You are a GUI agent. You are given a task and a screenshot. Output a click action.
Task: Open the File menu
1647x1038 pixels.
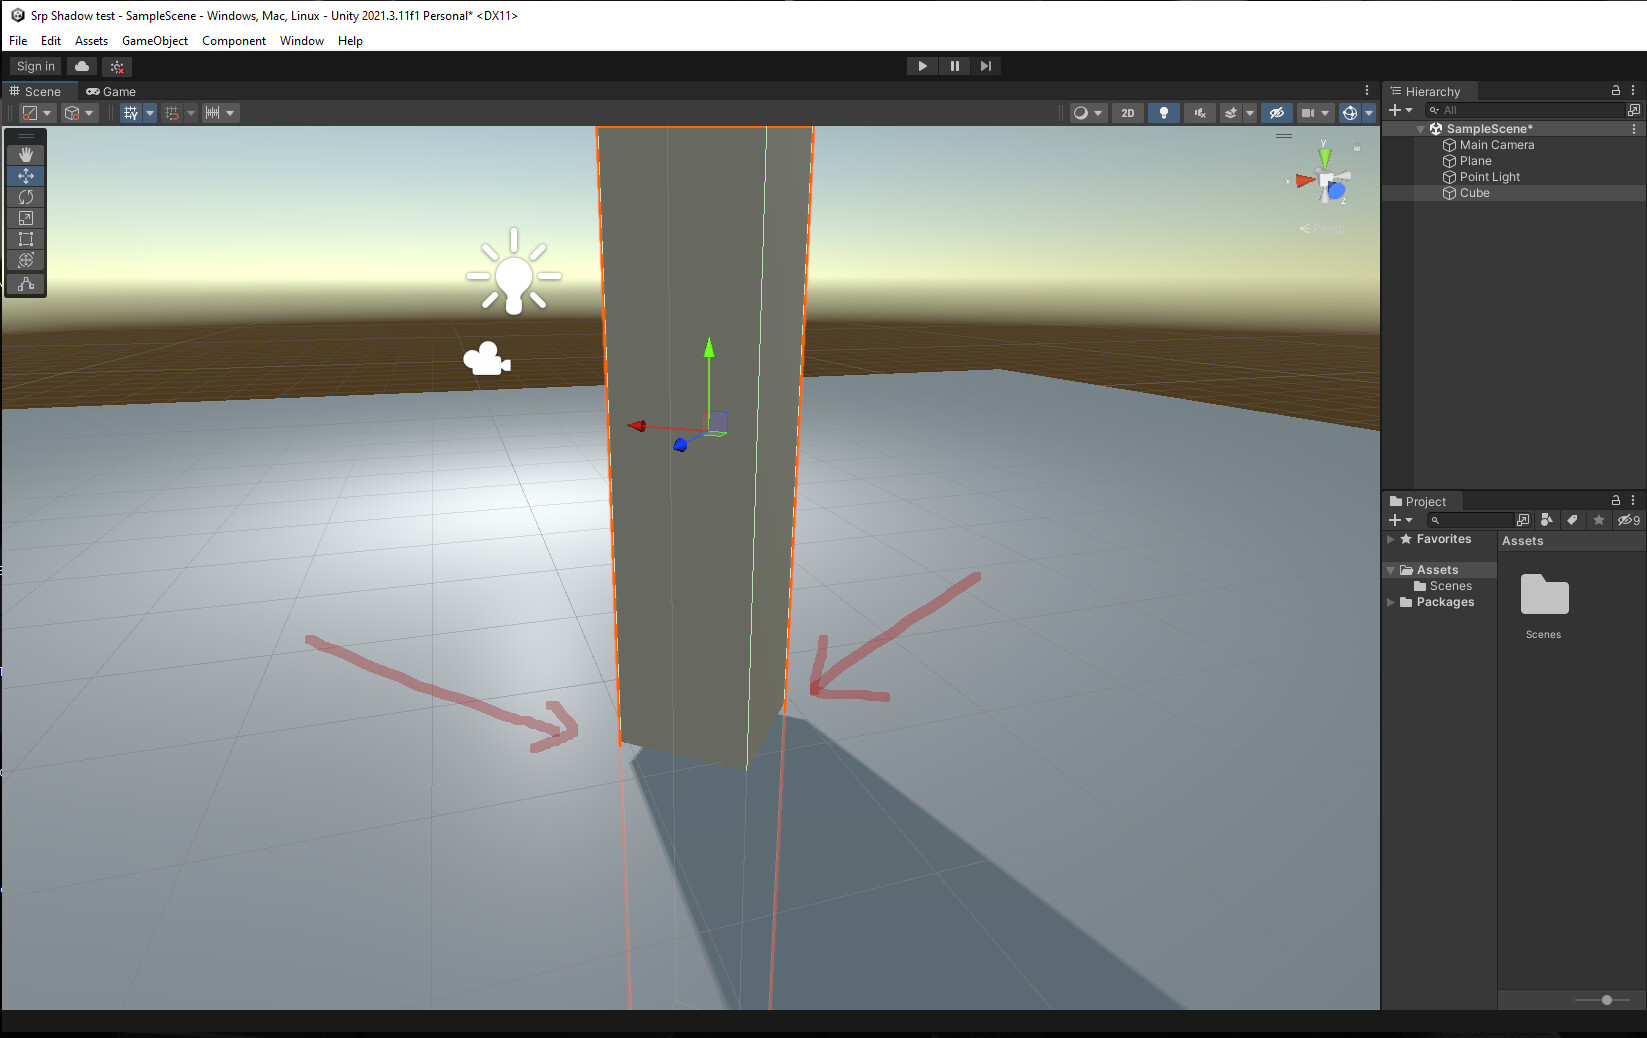(x=18, y=41)
